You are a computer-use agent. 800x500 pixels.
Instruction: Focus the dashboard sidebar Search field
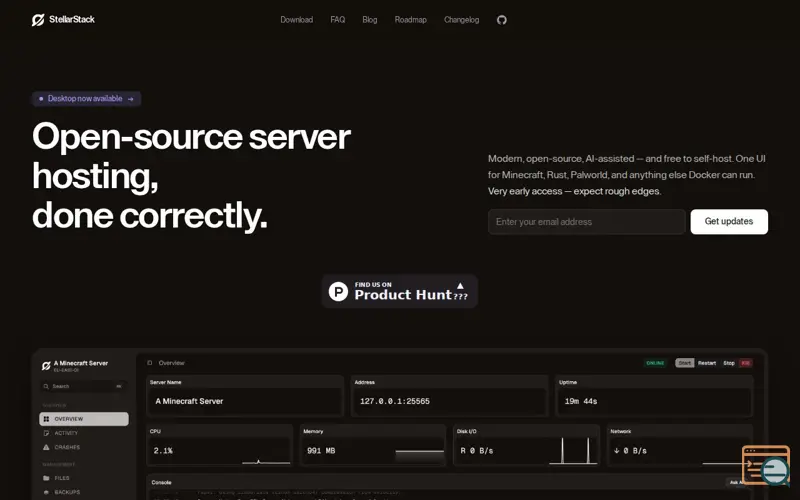[x=84, y=386]
